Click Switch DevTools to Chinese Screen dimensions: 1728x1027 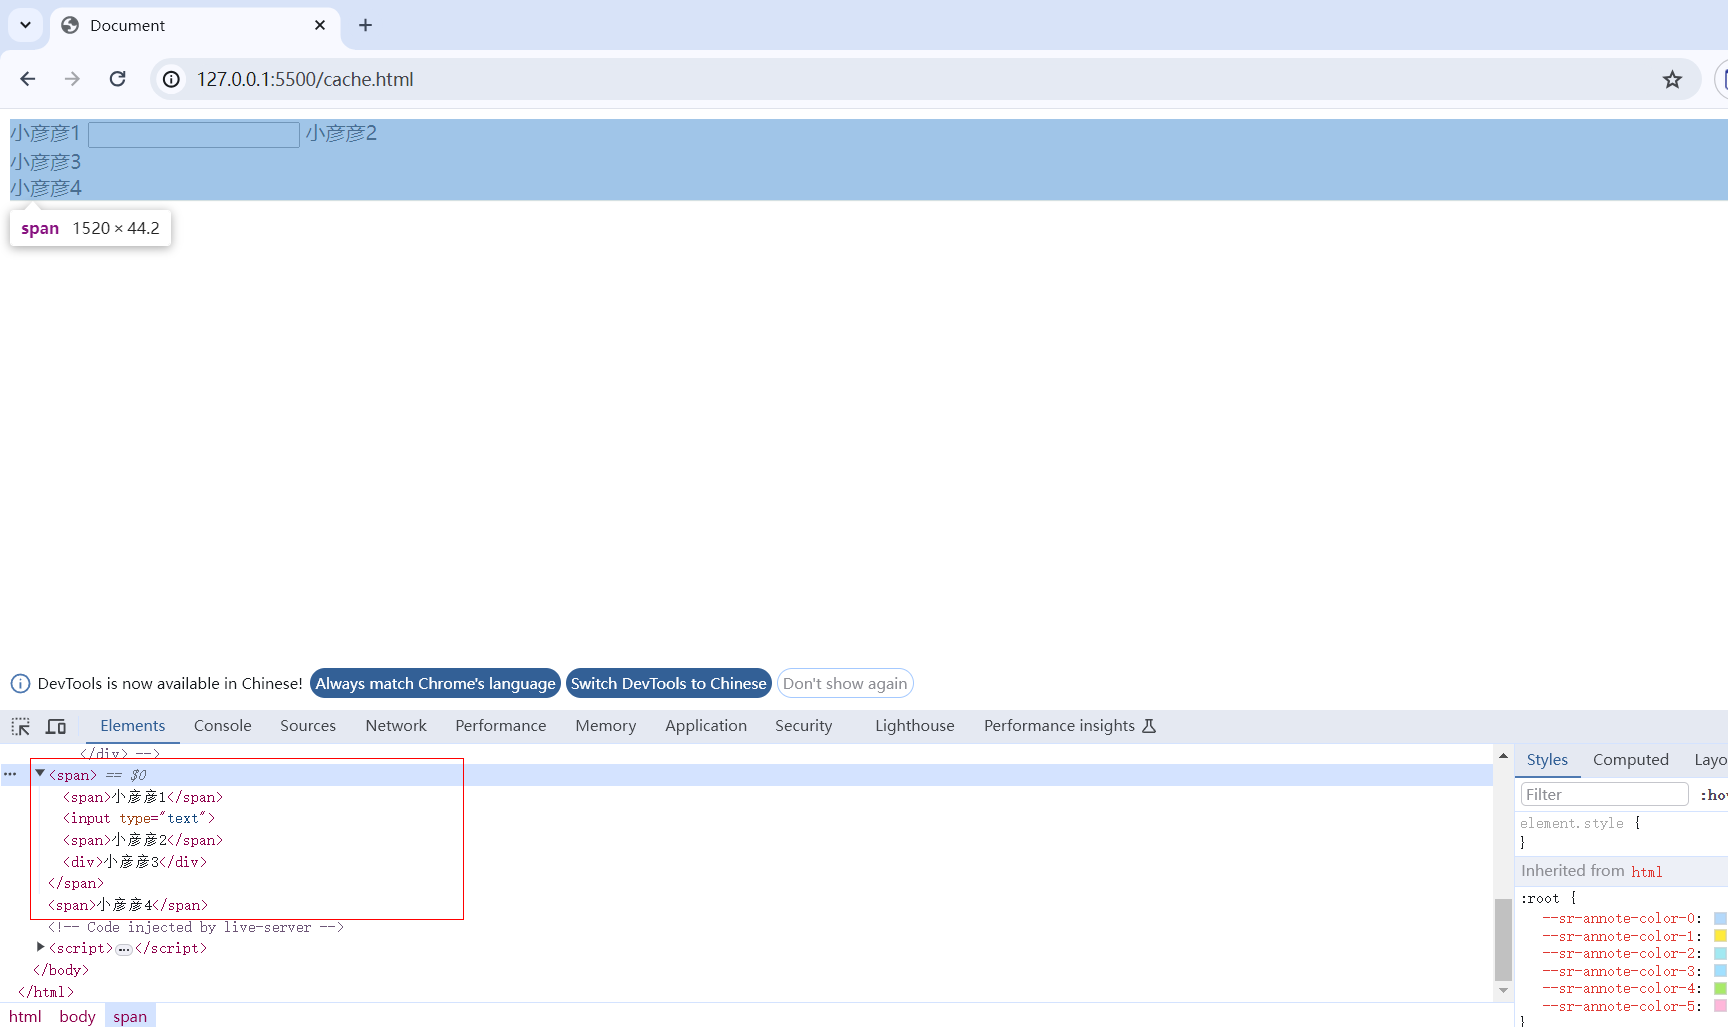[x=668, y=684]
